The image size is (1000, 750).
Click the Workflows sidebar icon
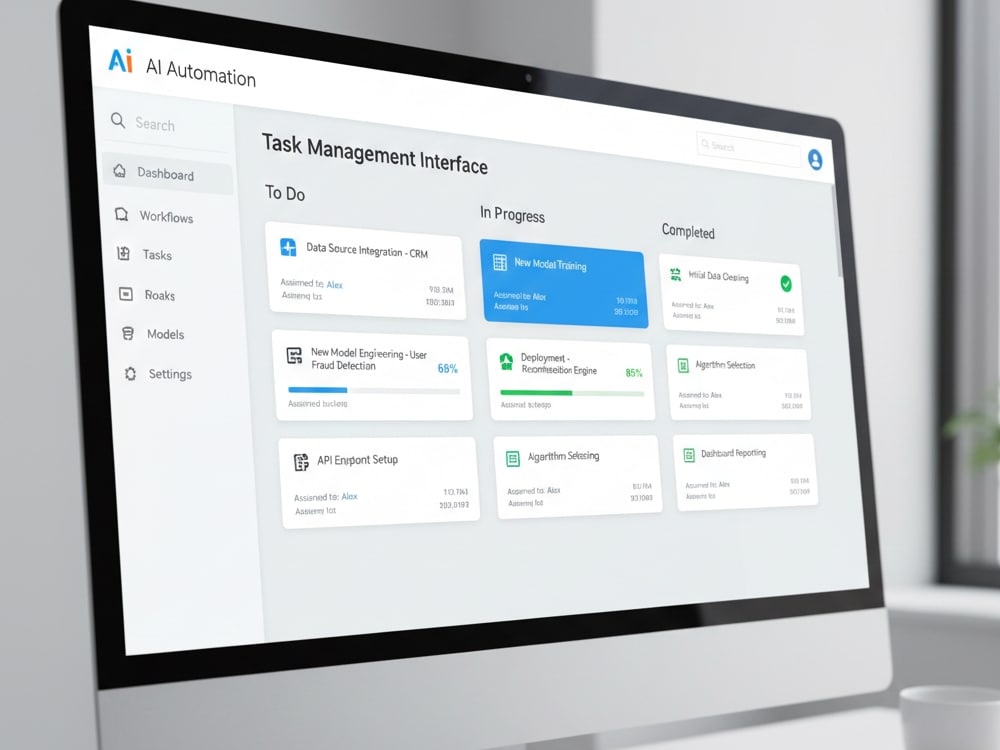121,214
